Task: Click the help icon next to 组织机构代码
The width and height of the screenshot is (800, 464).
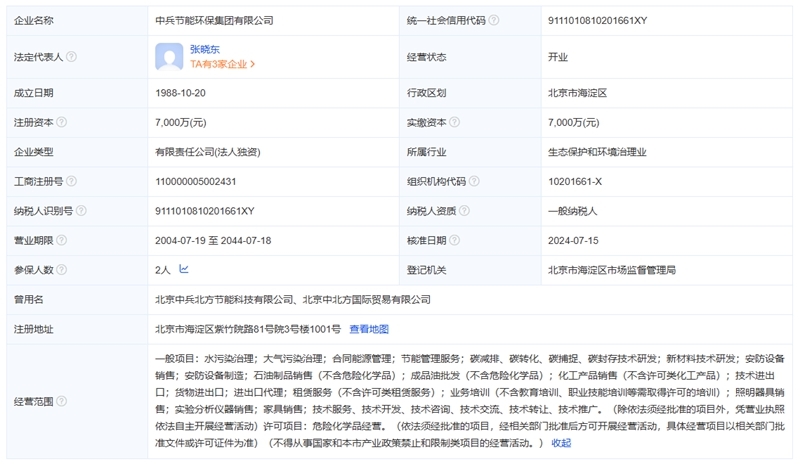Action: coord(484,182)
